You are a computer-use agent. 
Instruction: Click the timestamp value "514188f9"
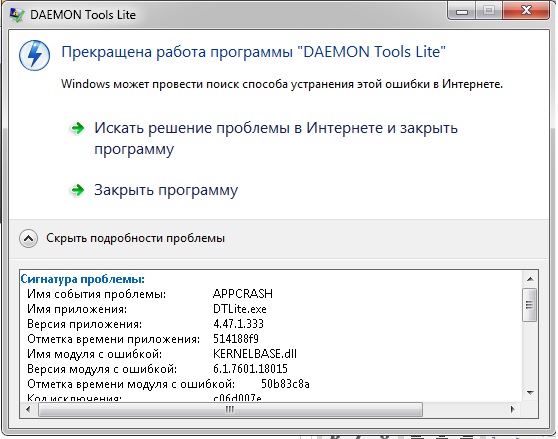(x=236, y=339)
